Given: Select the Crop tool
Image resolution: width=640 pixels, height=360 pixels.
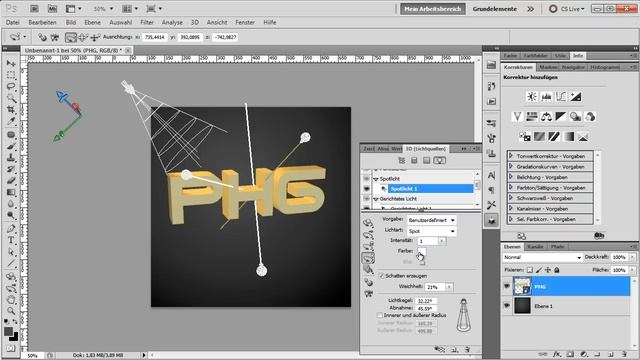Looking at the screenshot, I should (x=11, y=109).
